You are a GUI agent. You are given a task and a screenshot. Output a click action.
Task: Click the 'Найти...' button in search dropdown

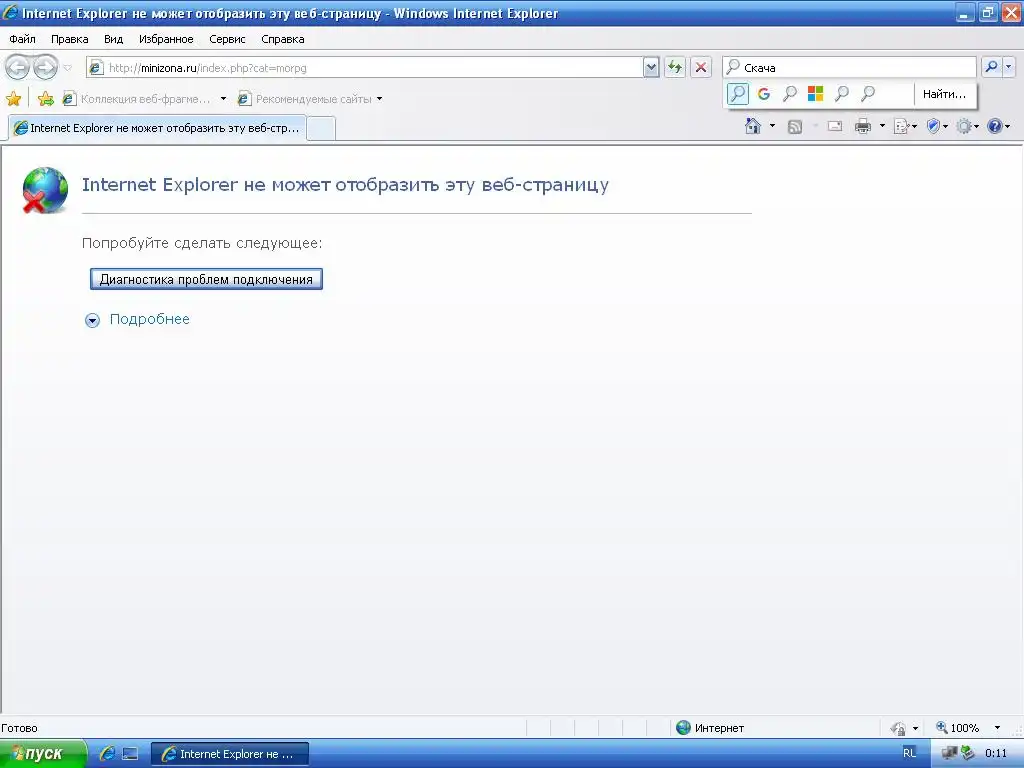pos(944,94)
